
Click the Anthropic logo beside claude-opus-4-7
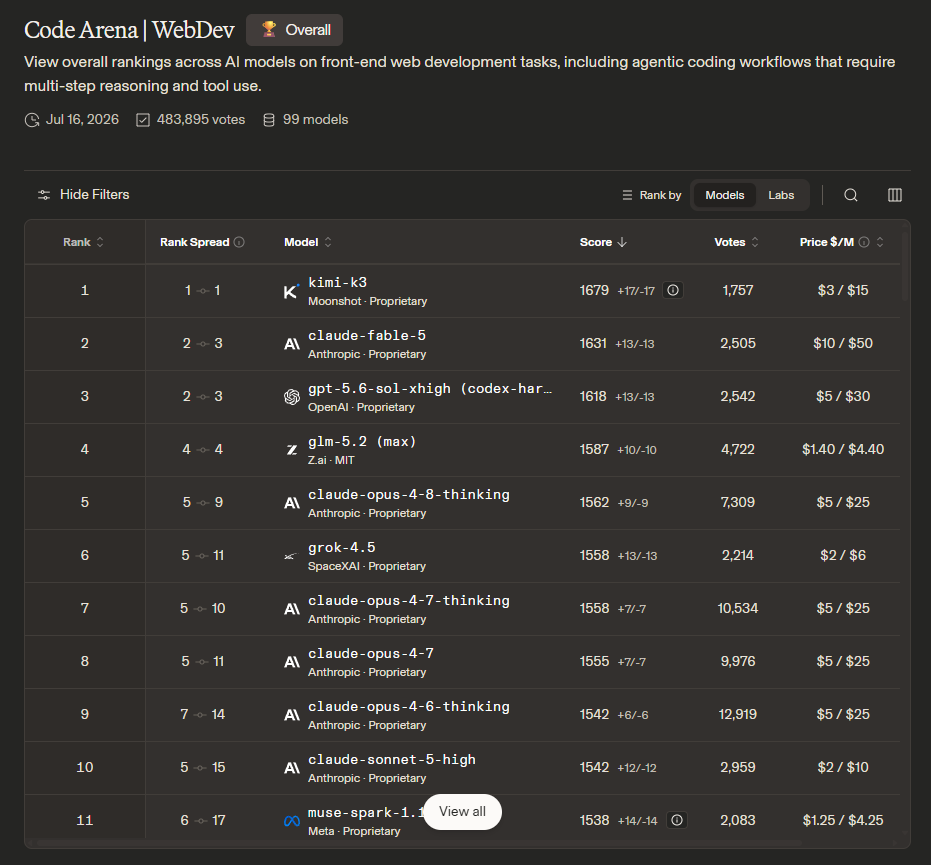(292, 662)
